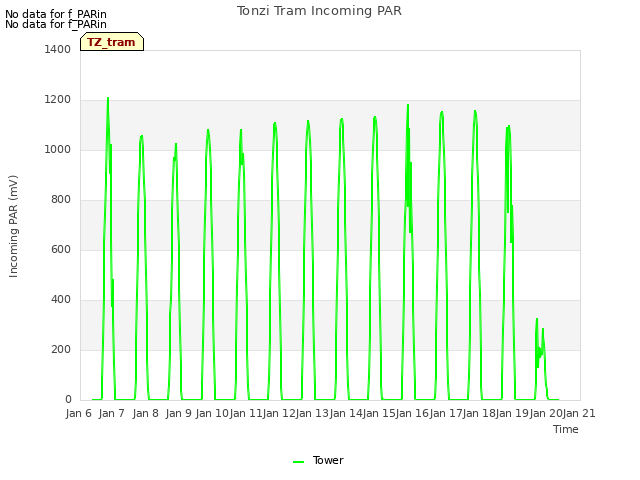Click the Jan 7 peak near 1200 mV

tap(108, 98)
